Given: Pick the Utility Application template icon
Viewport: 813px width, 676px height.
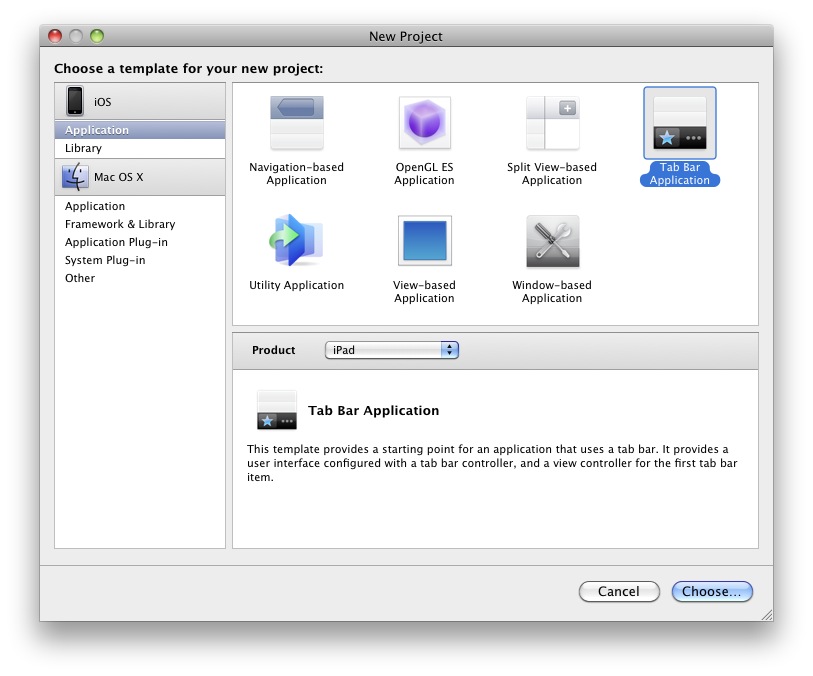Looking at the screenshot, I should point(296,241).
